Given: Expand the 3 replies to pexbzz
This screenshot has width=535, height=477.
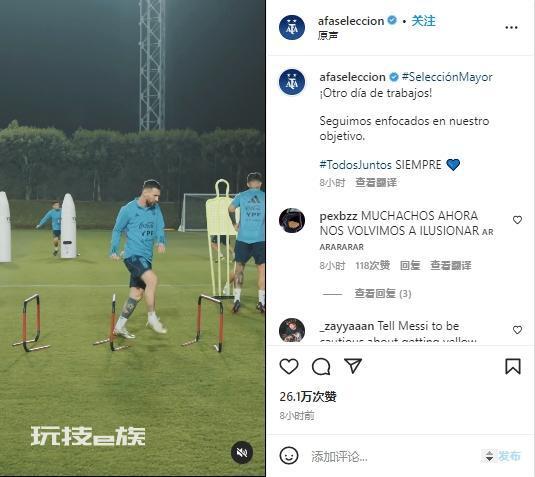Looking at the screenshot, I should (382, 293).
